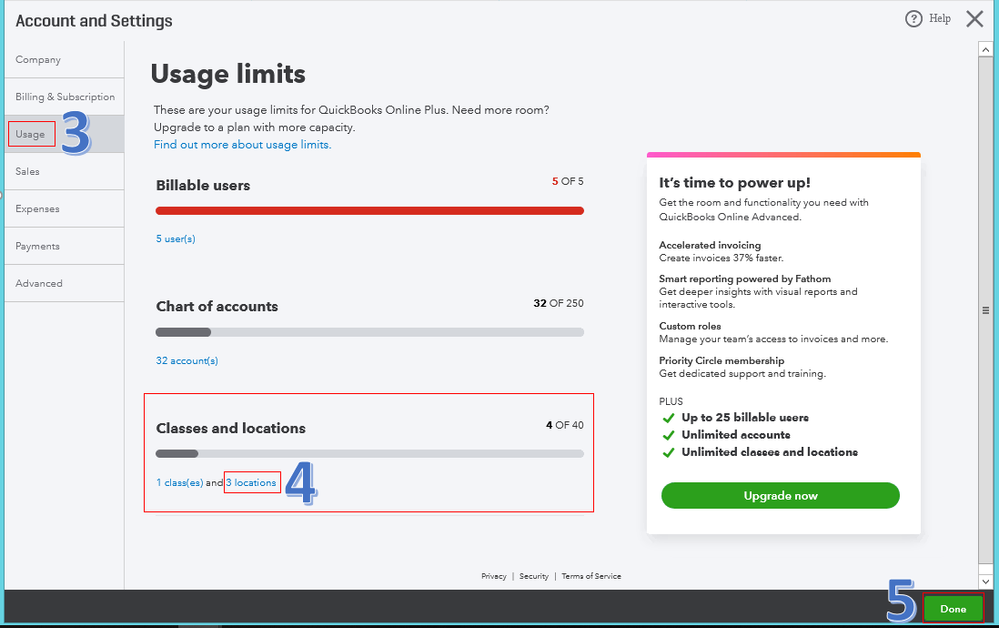Screen dimensions: 999x628
Task: Click the '3 locations' link
Action: [251, 483]
